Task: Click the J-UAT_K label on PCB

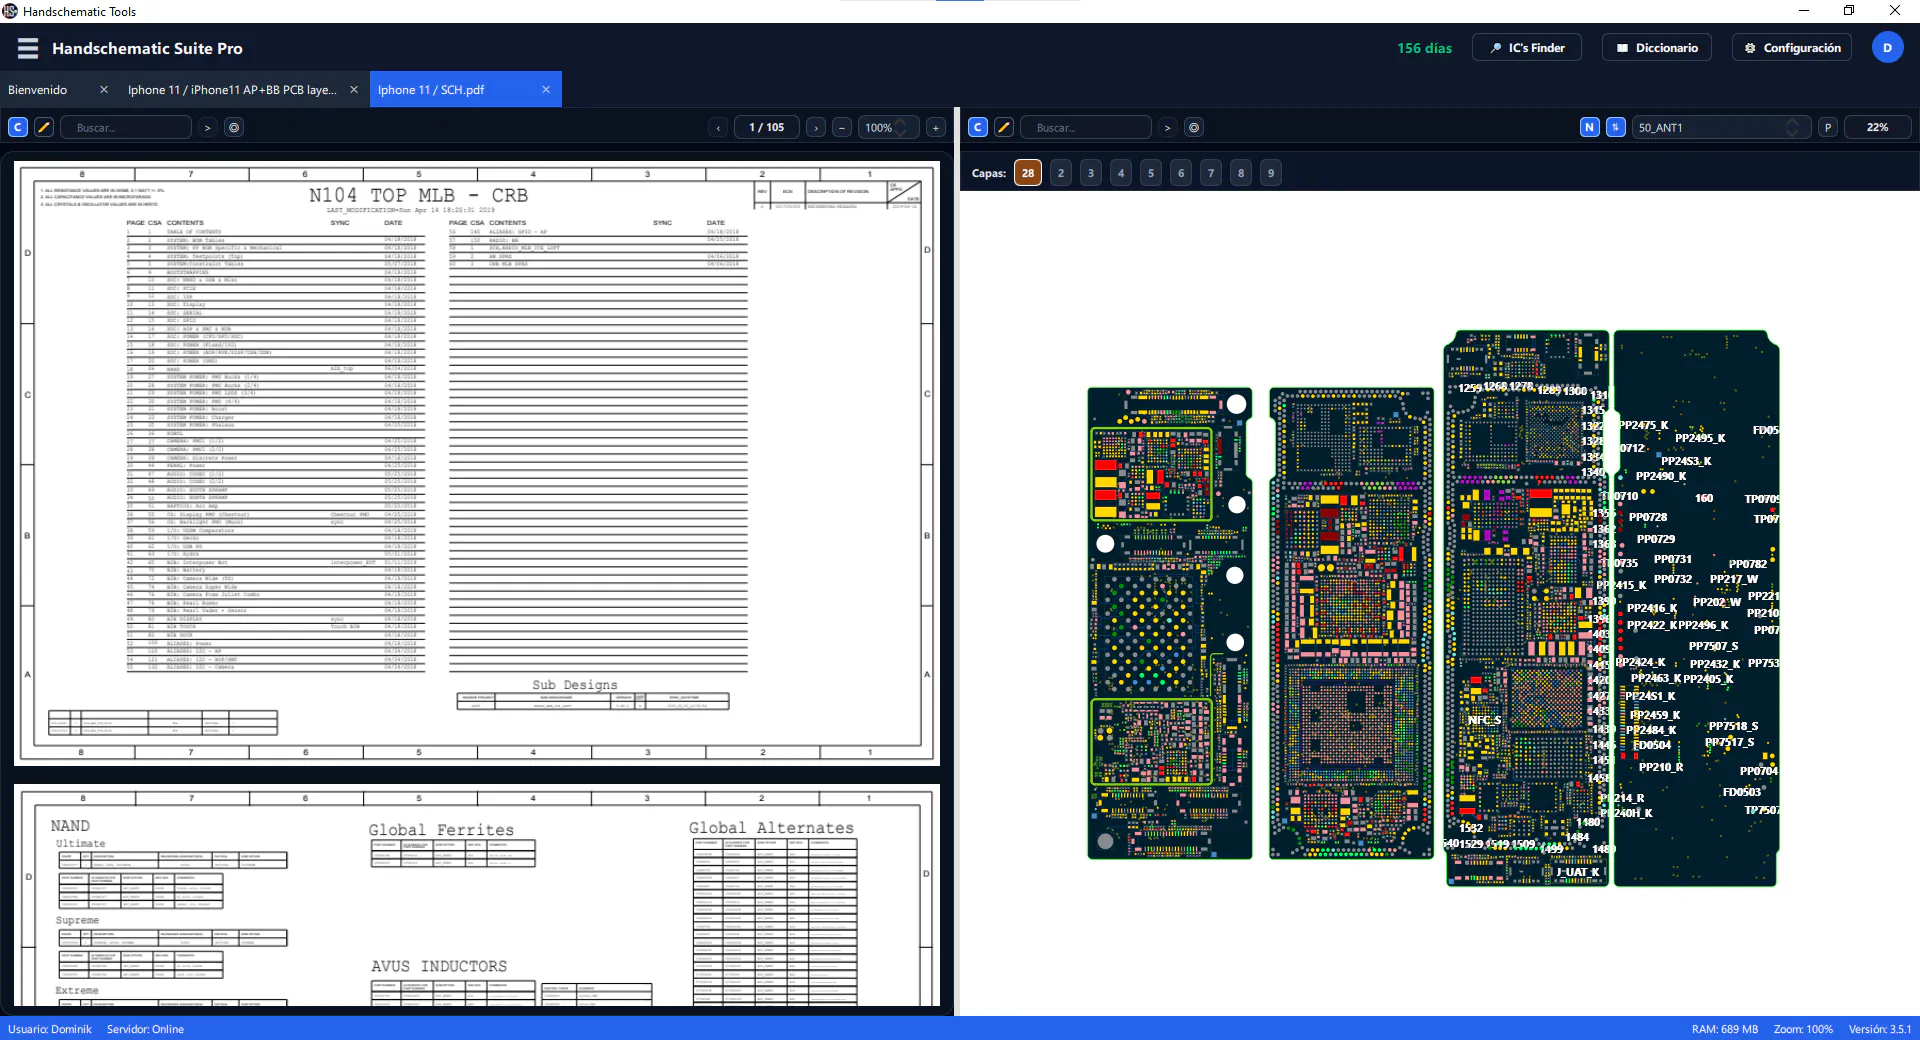Action: (x=1578, y=872)
